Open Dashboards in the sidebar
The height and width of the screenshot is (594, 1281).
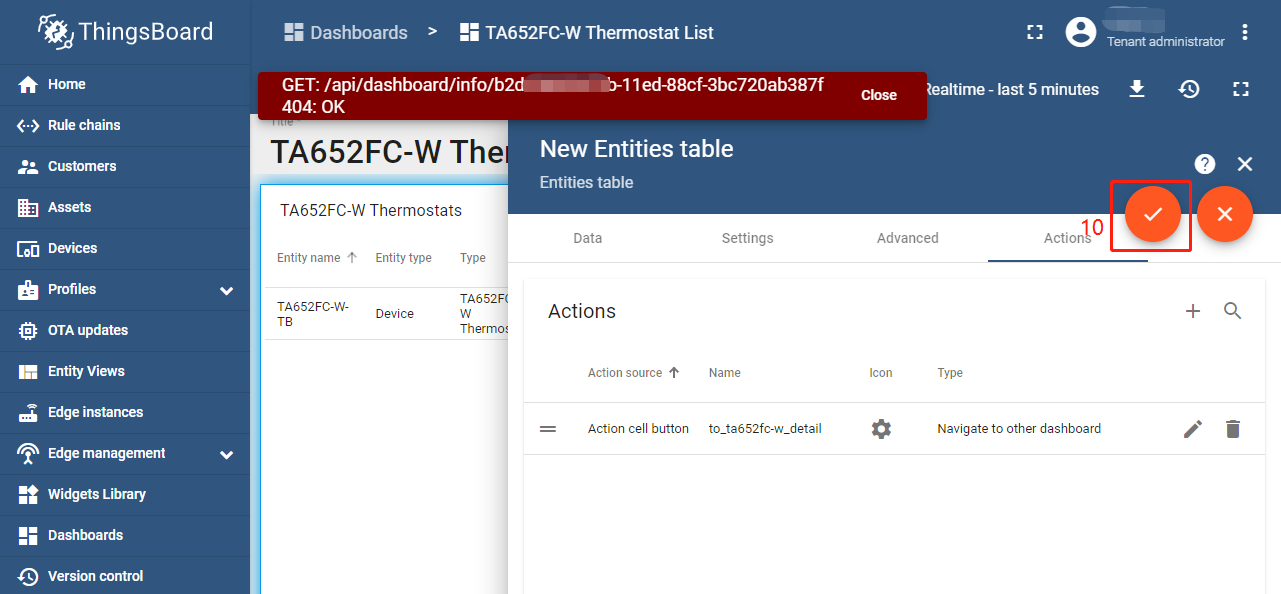coord(125,535)
